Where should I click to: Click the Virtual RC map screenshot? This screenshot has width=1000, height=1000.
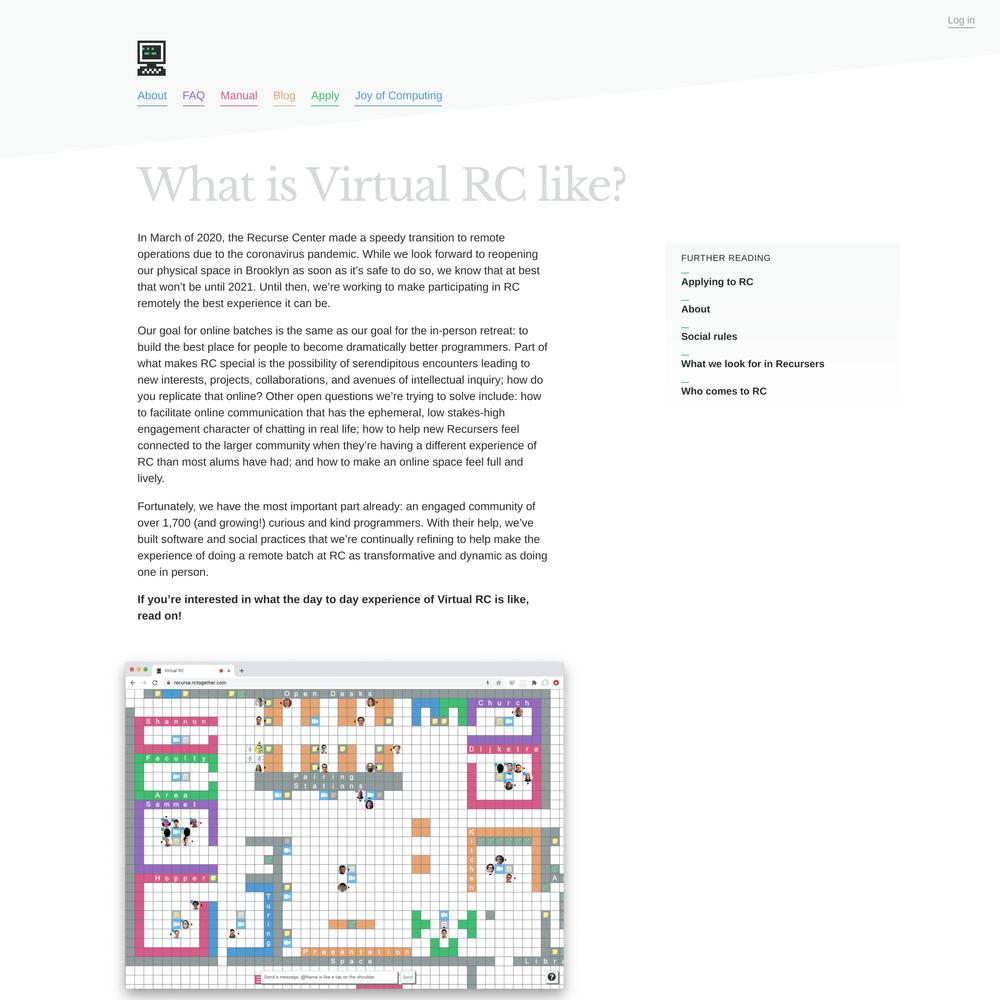[344, 825]
